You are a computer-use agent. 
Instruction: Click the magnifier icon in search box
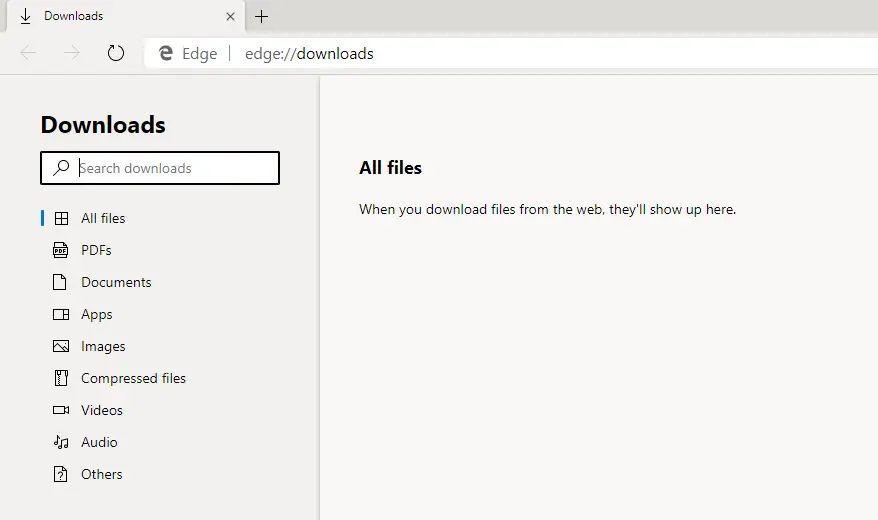tap(61, 167)
